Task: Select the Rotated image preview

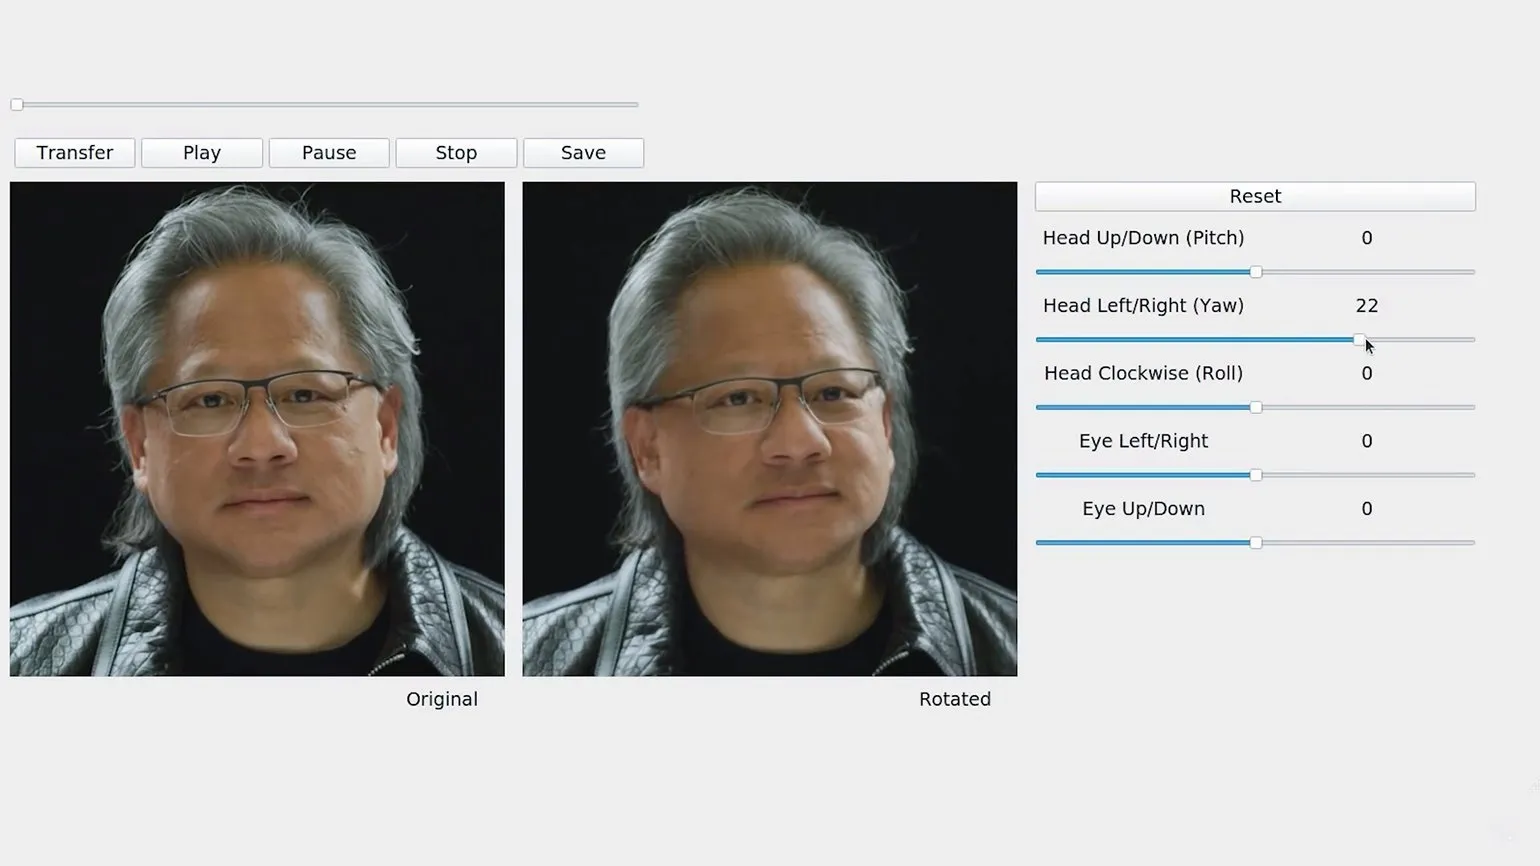Action: pos(769,429)
